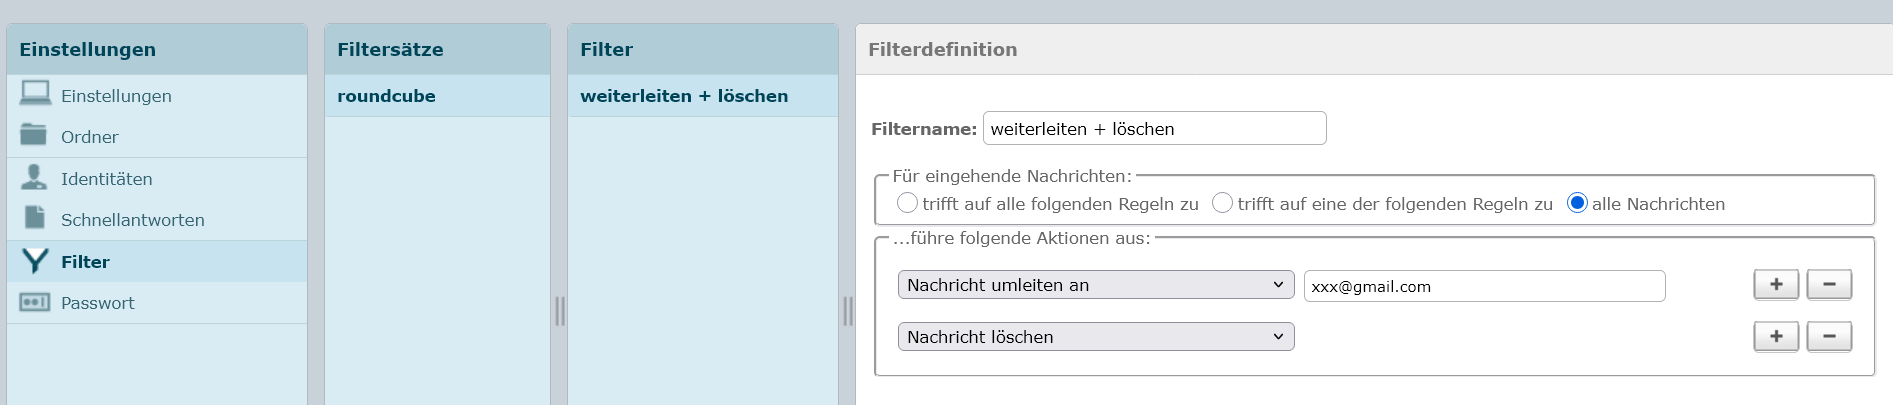Open the 'Nachricht umleiten an' action dropdown

[x=1095, y=285]
